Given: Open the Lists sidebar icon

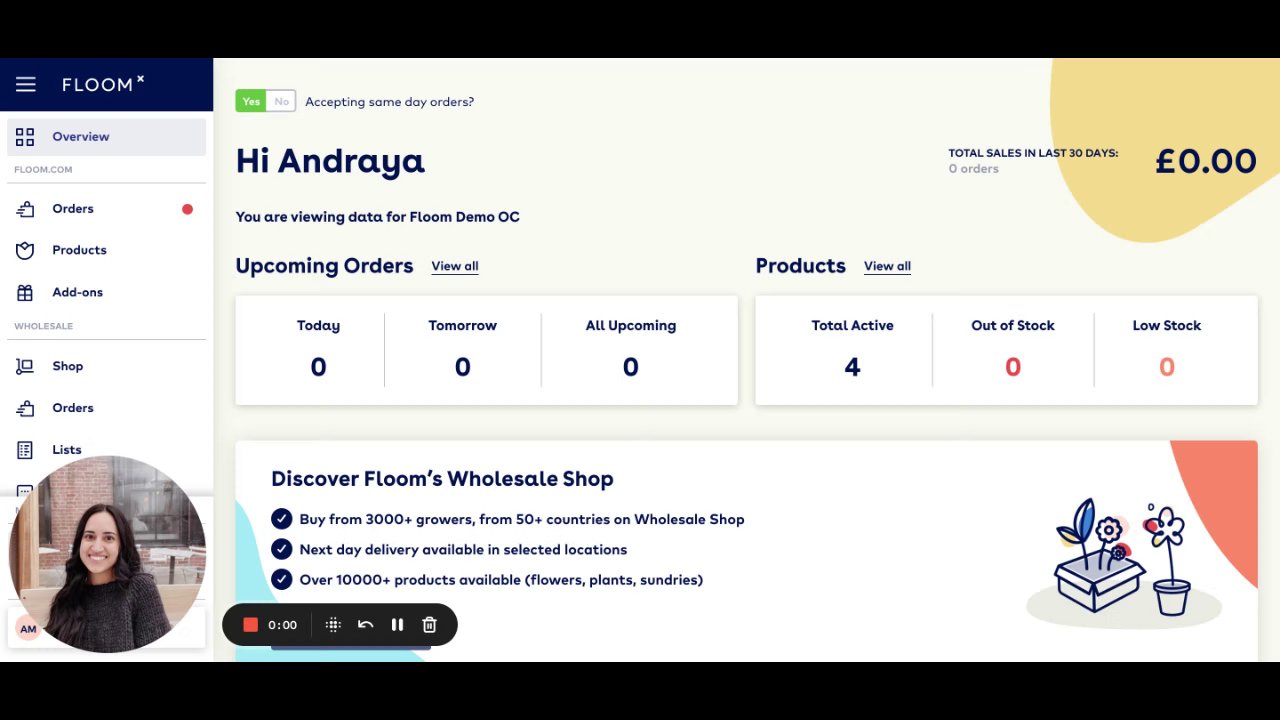Looking at the screenshot, I should (25, 450).
